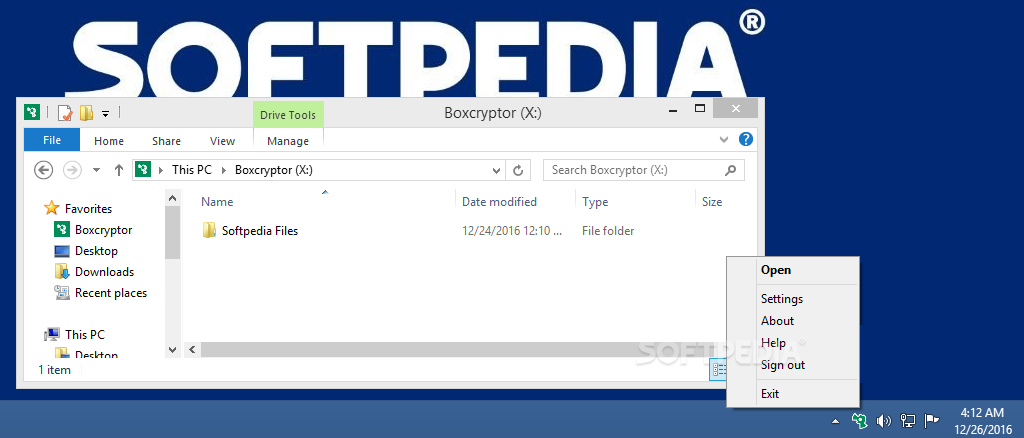Click the Recent places icon in sidebar

tap(62, 293)
